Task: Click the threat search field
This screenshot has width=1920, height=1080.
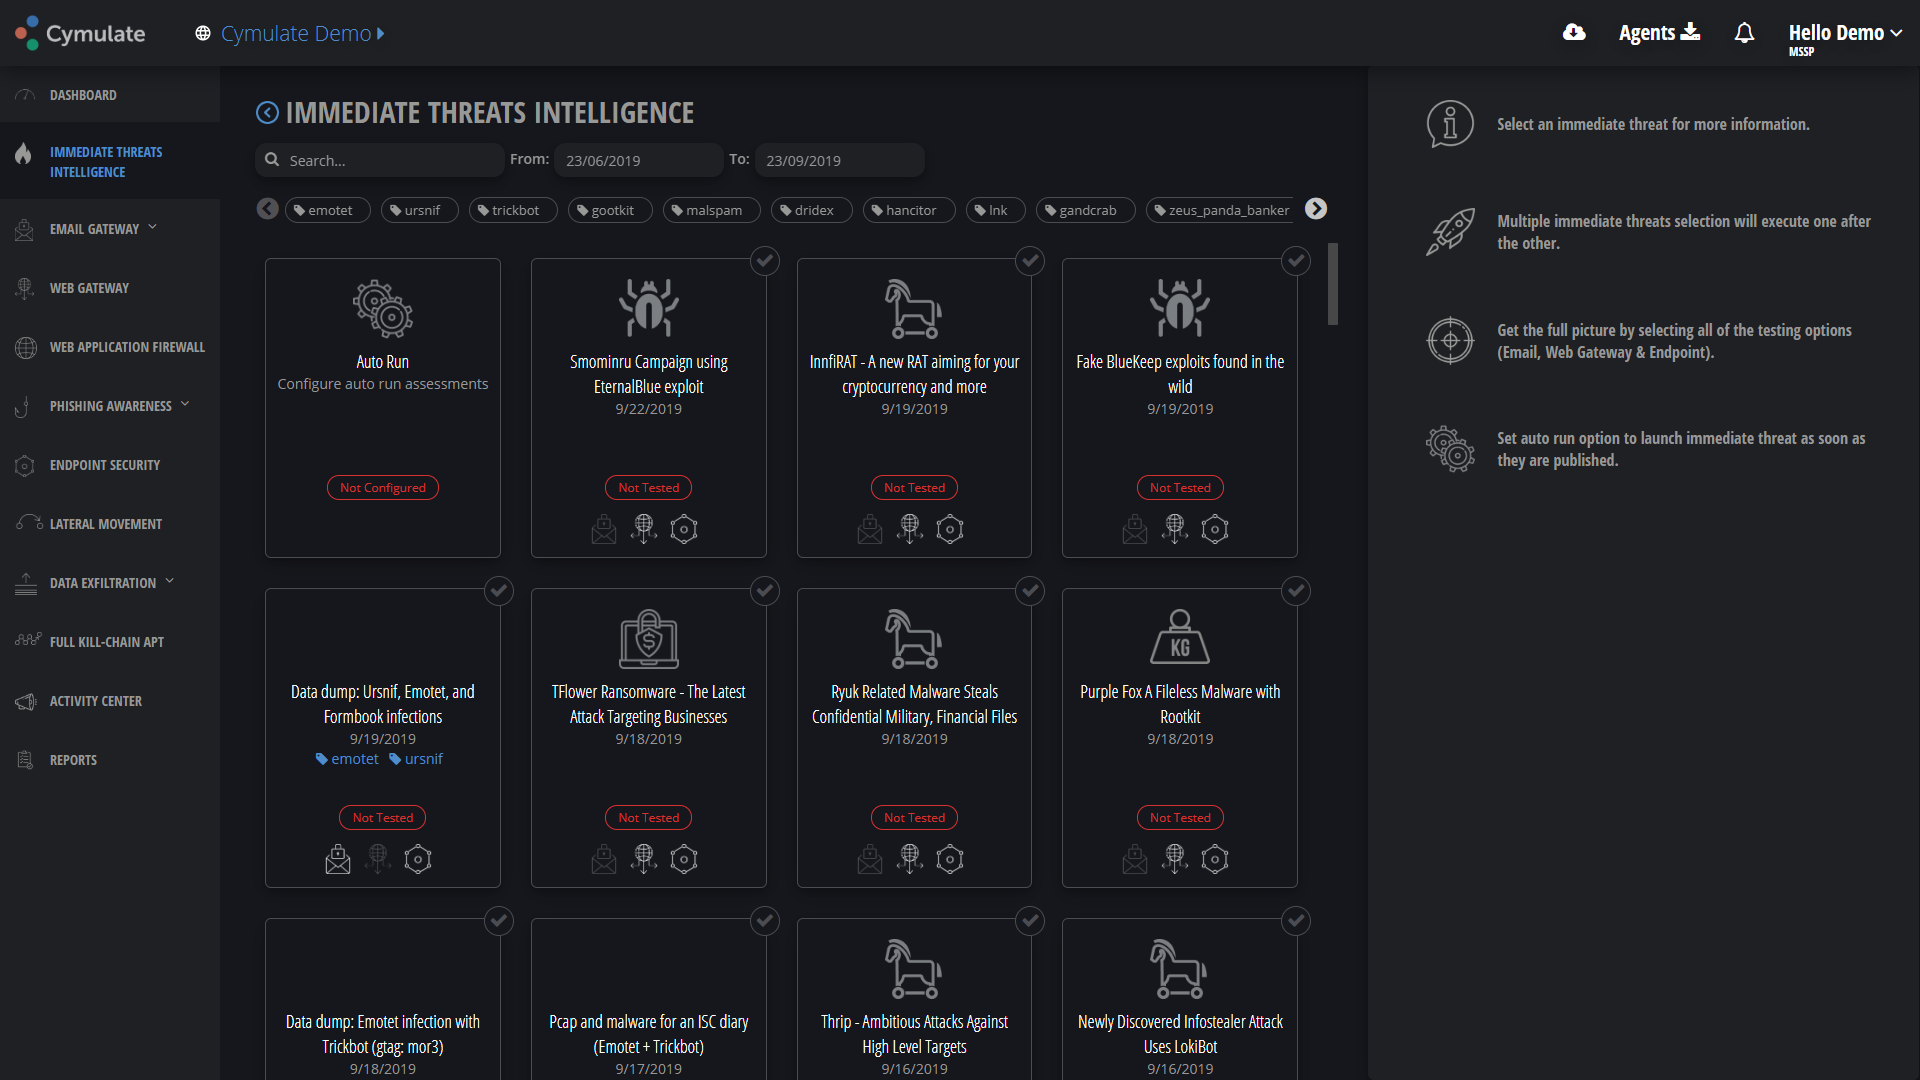Action: [380, 160]
